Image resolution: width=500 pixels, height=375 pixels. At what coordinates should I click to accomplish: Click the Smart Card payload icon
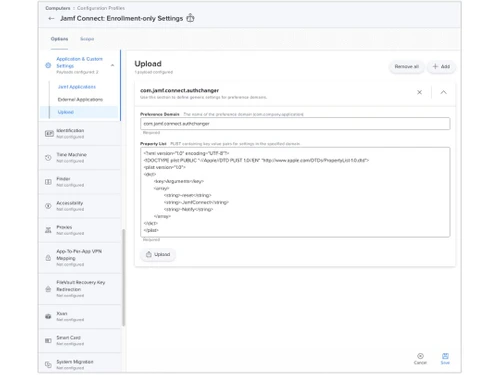click(48, 341)
